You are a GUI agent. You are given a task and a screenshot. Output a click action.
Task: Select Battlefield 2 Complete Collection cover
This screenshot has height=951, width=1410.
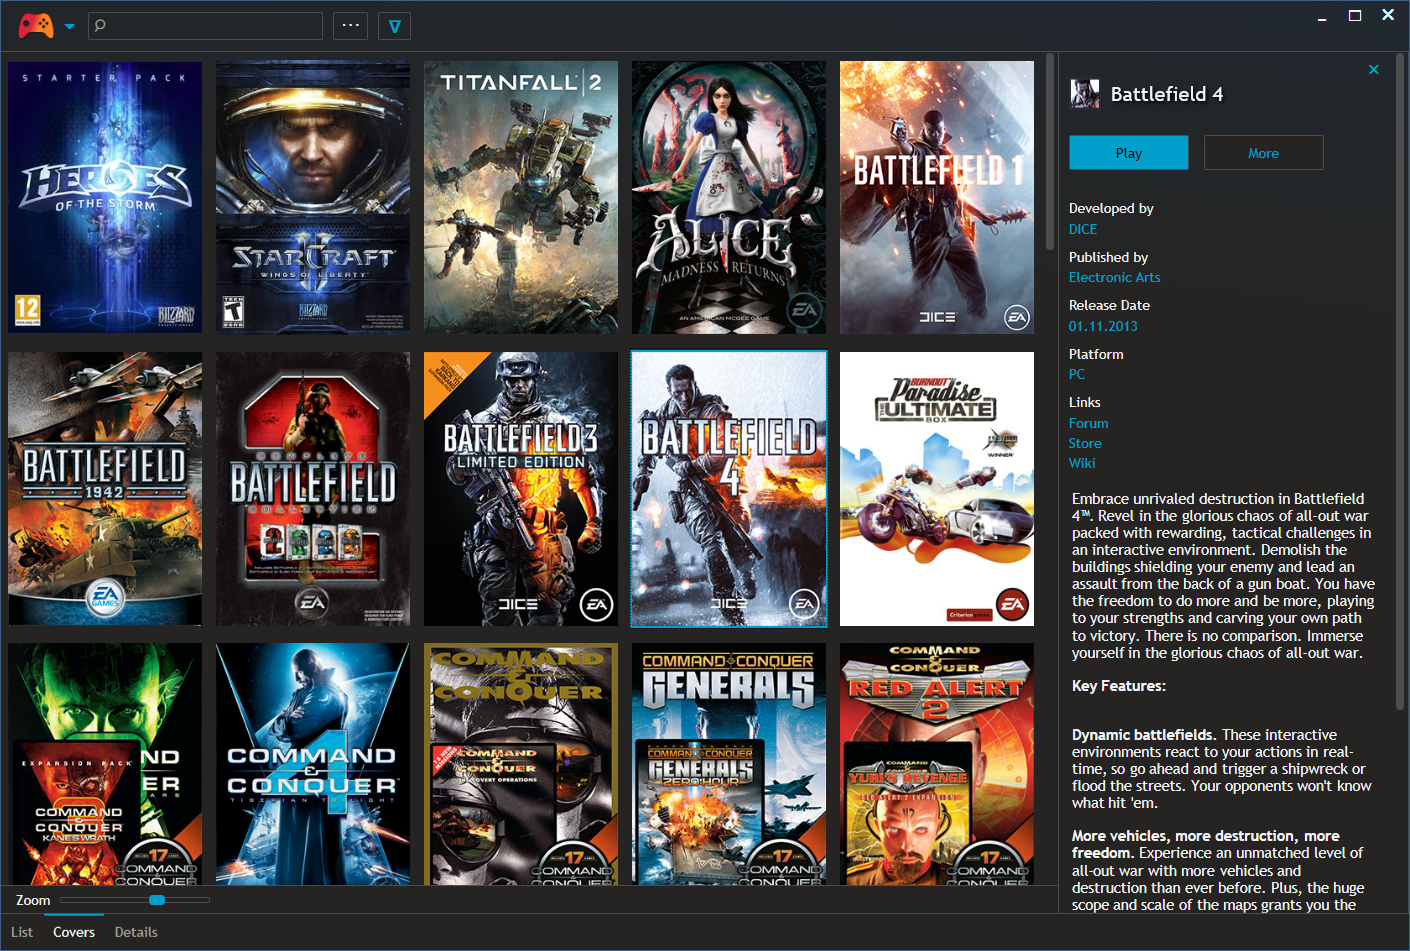313,489
